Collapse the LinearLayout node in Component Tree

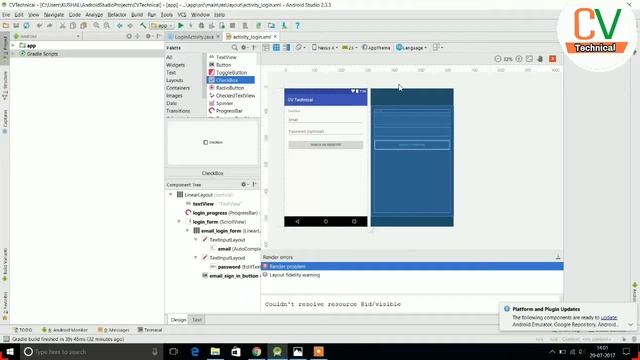click(171, 195)
